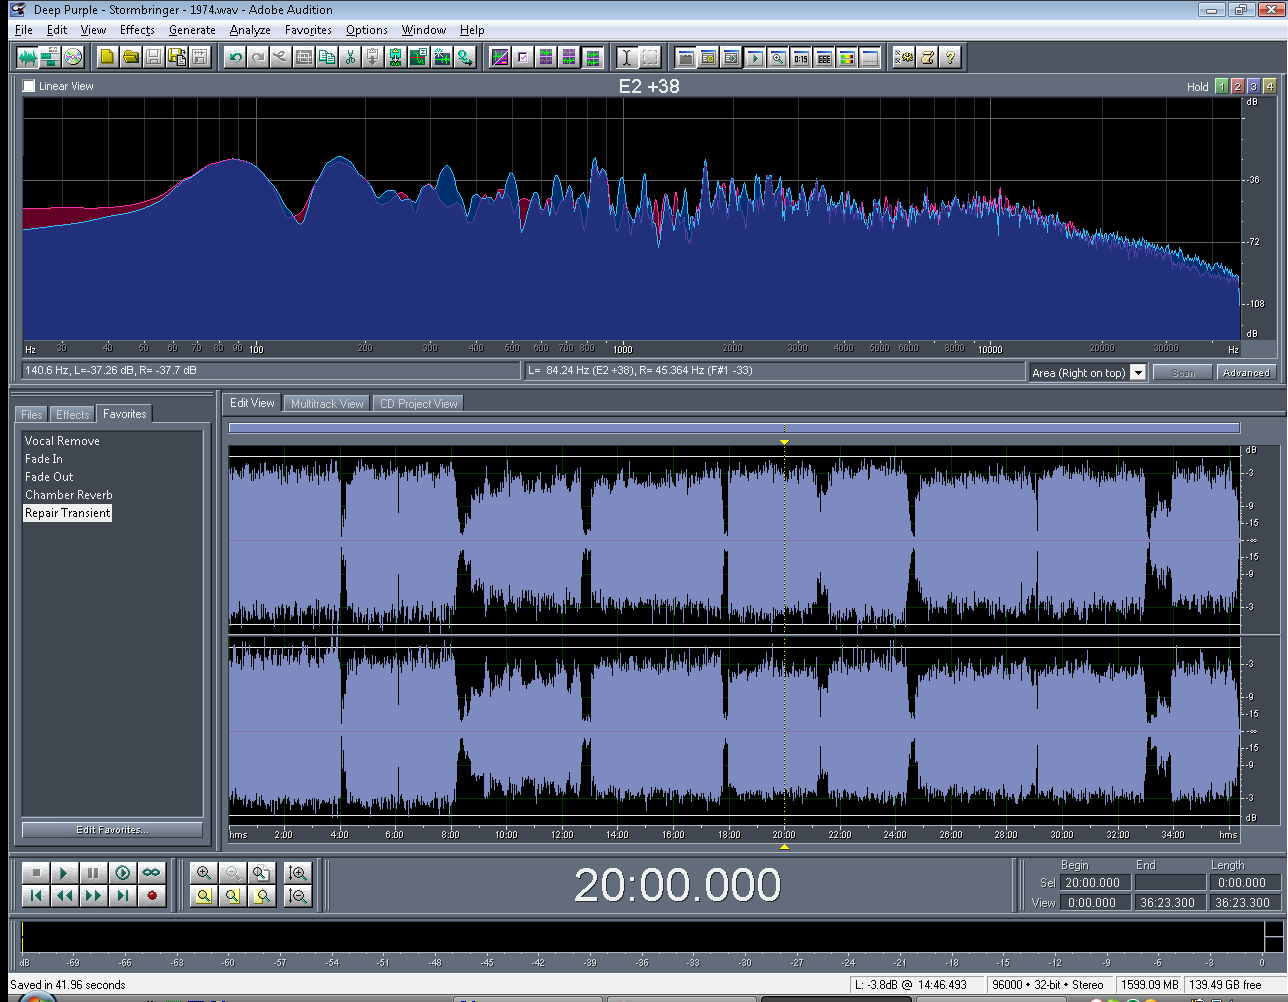Click Edit Favorites button
The width and height of the screenshot is (1288, 1002).
pyautogui.click(x=112, y=830)
